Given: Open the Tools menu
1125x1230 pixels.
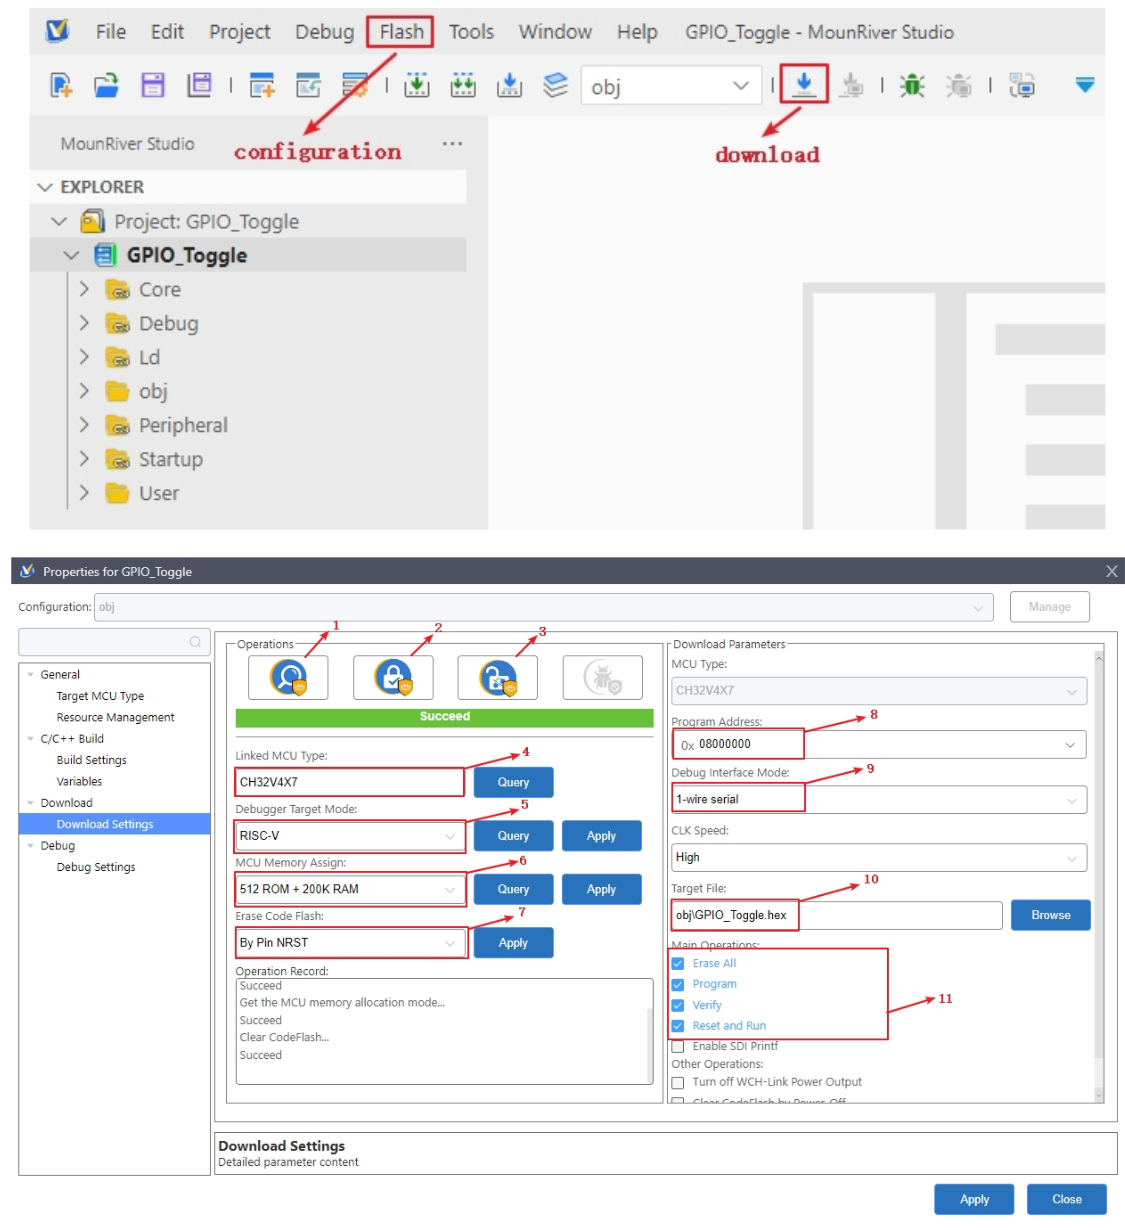Looking at the screenshot, I should [x=471, y=32].
